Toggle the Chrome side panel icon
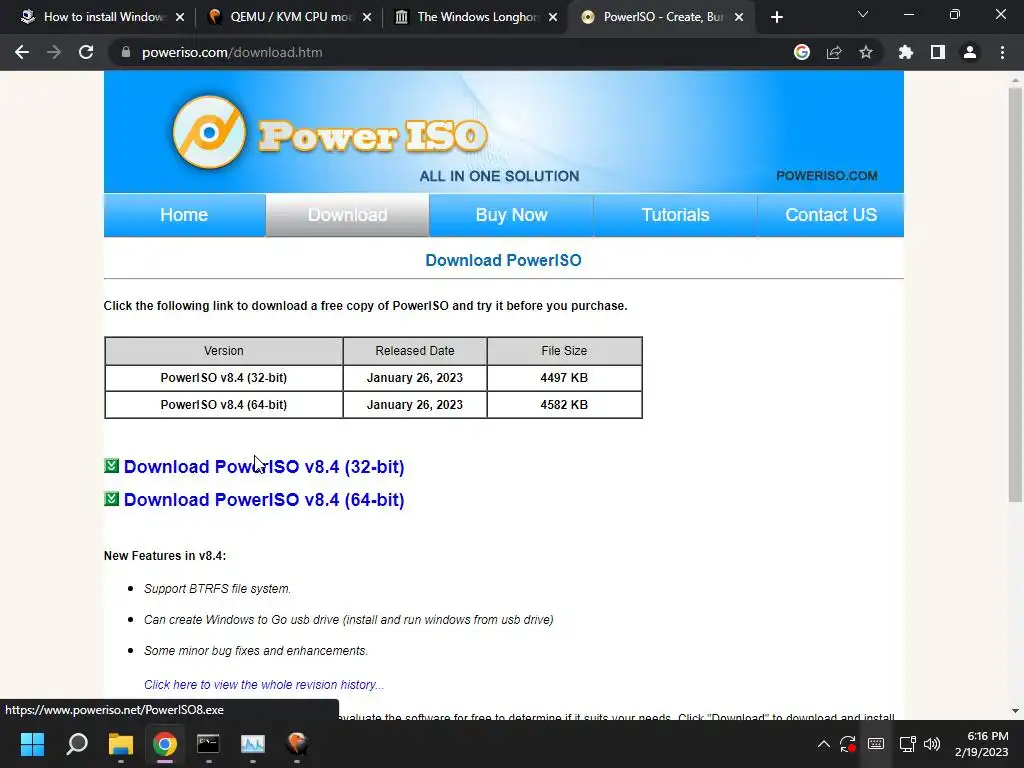 point(938,52)
